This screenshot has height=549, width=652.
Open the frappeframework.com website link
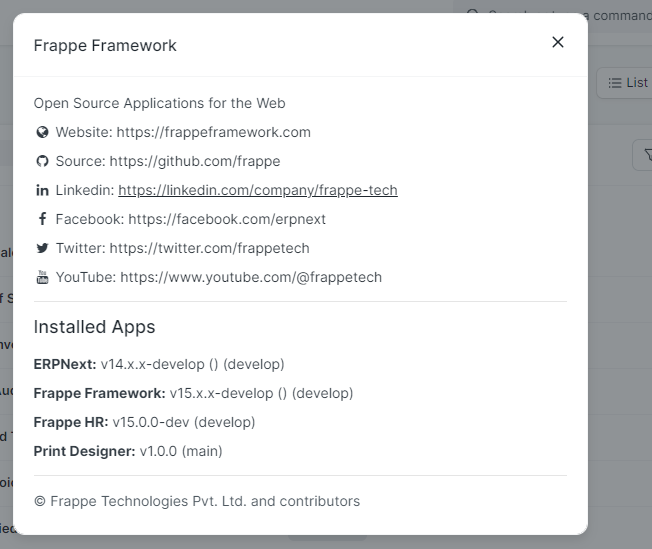coord(213,132)
